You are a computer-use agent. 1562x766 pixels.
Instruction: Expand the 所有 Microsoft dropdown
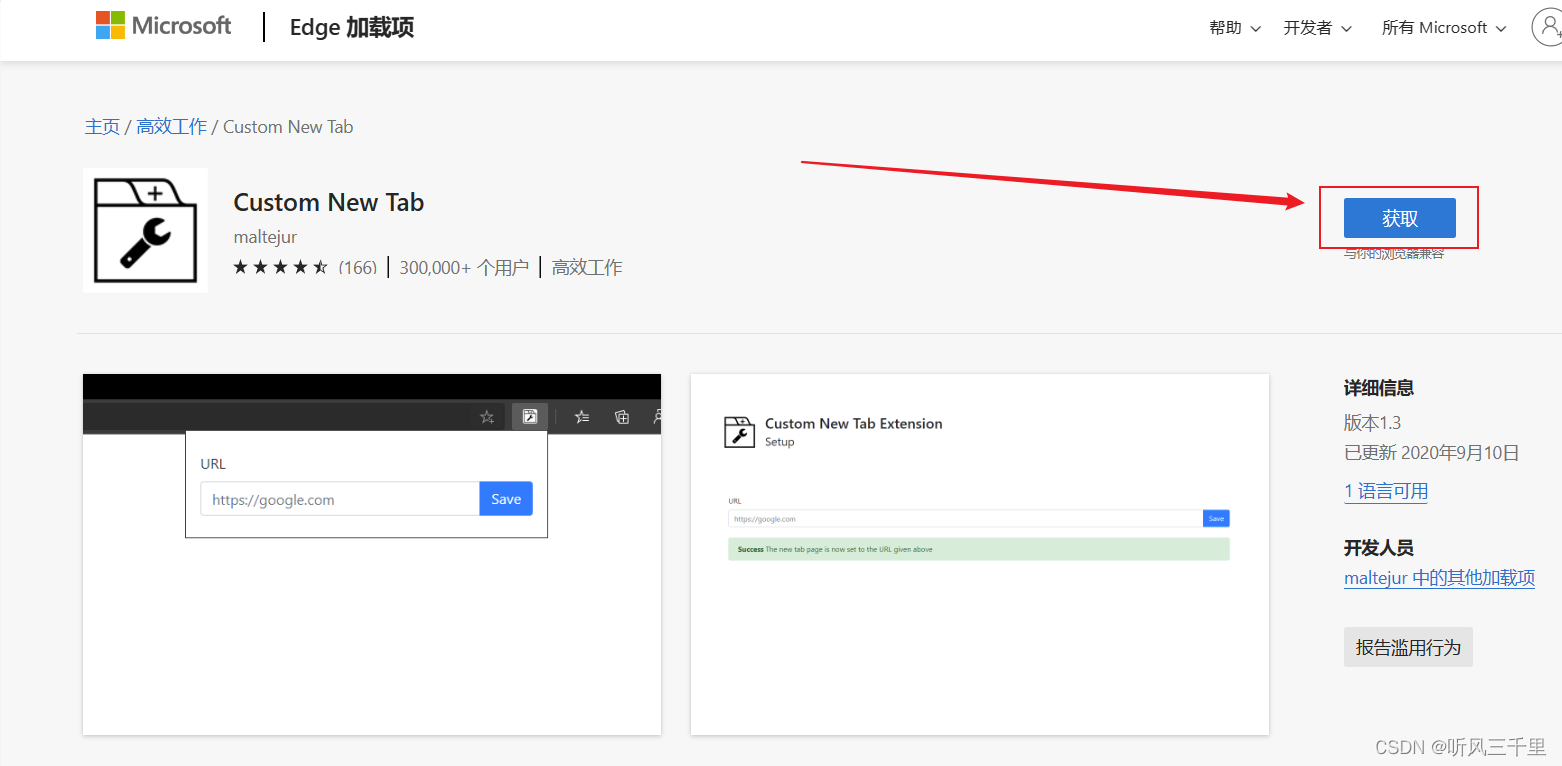click(x=1444, y=28)
